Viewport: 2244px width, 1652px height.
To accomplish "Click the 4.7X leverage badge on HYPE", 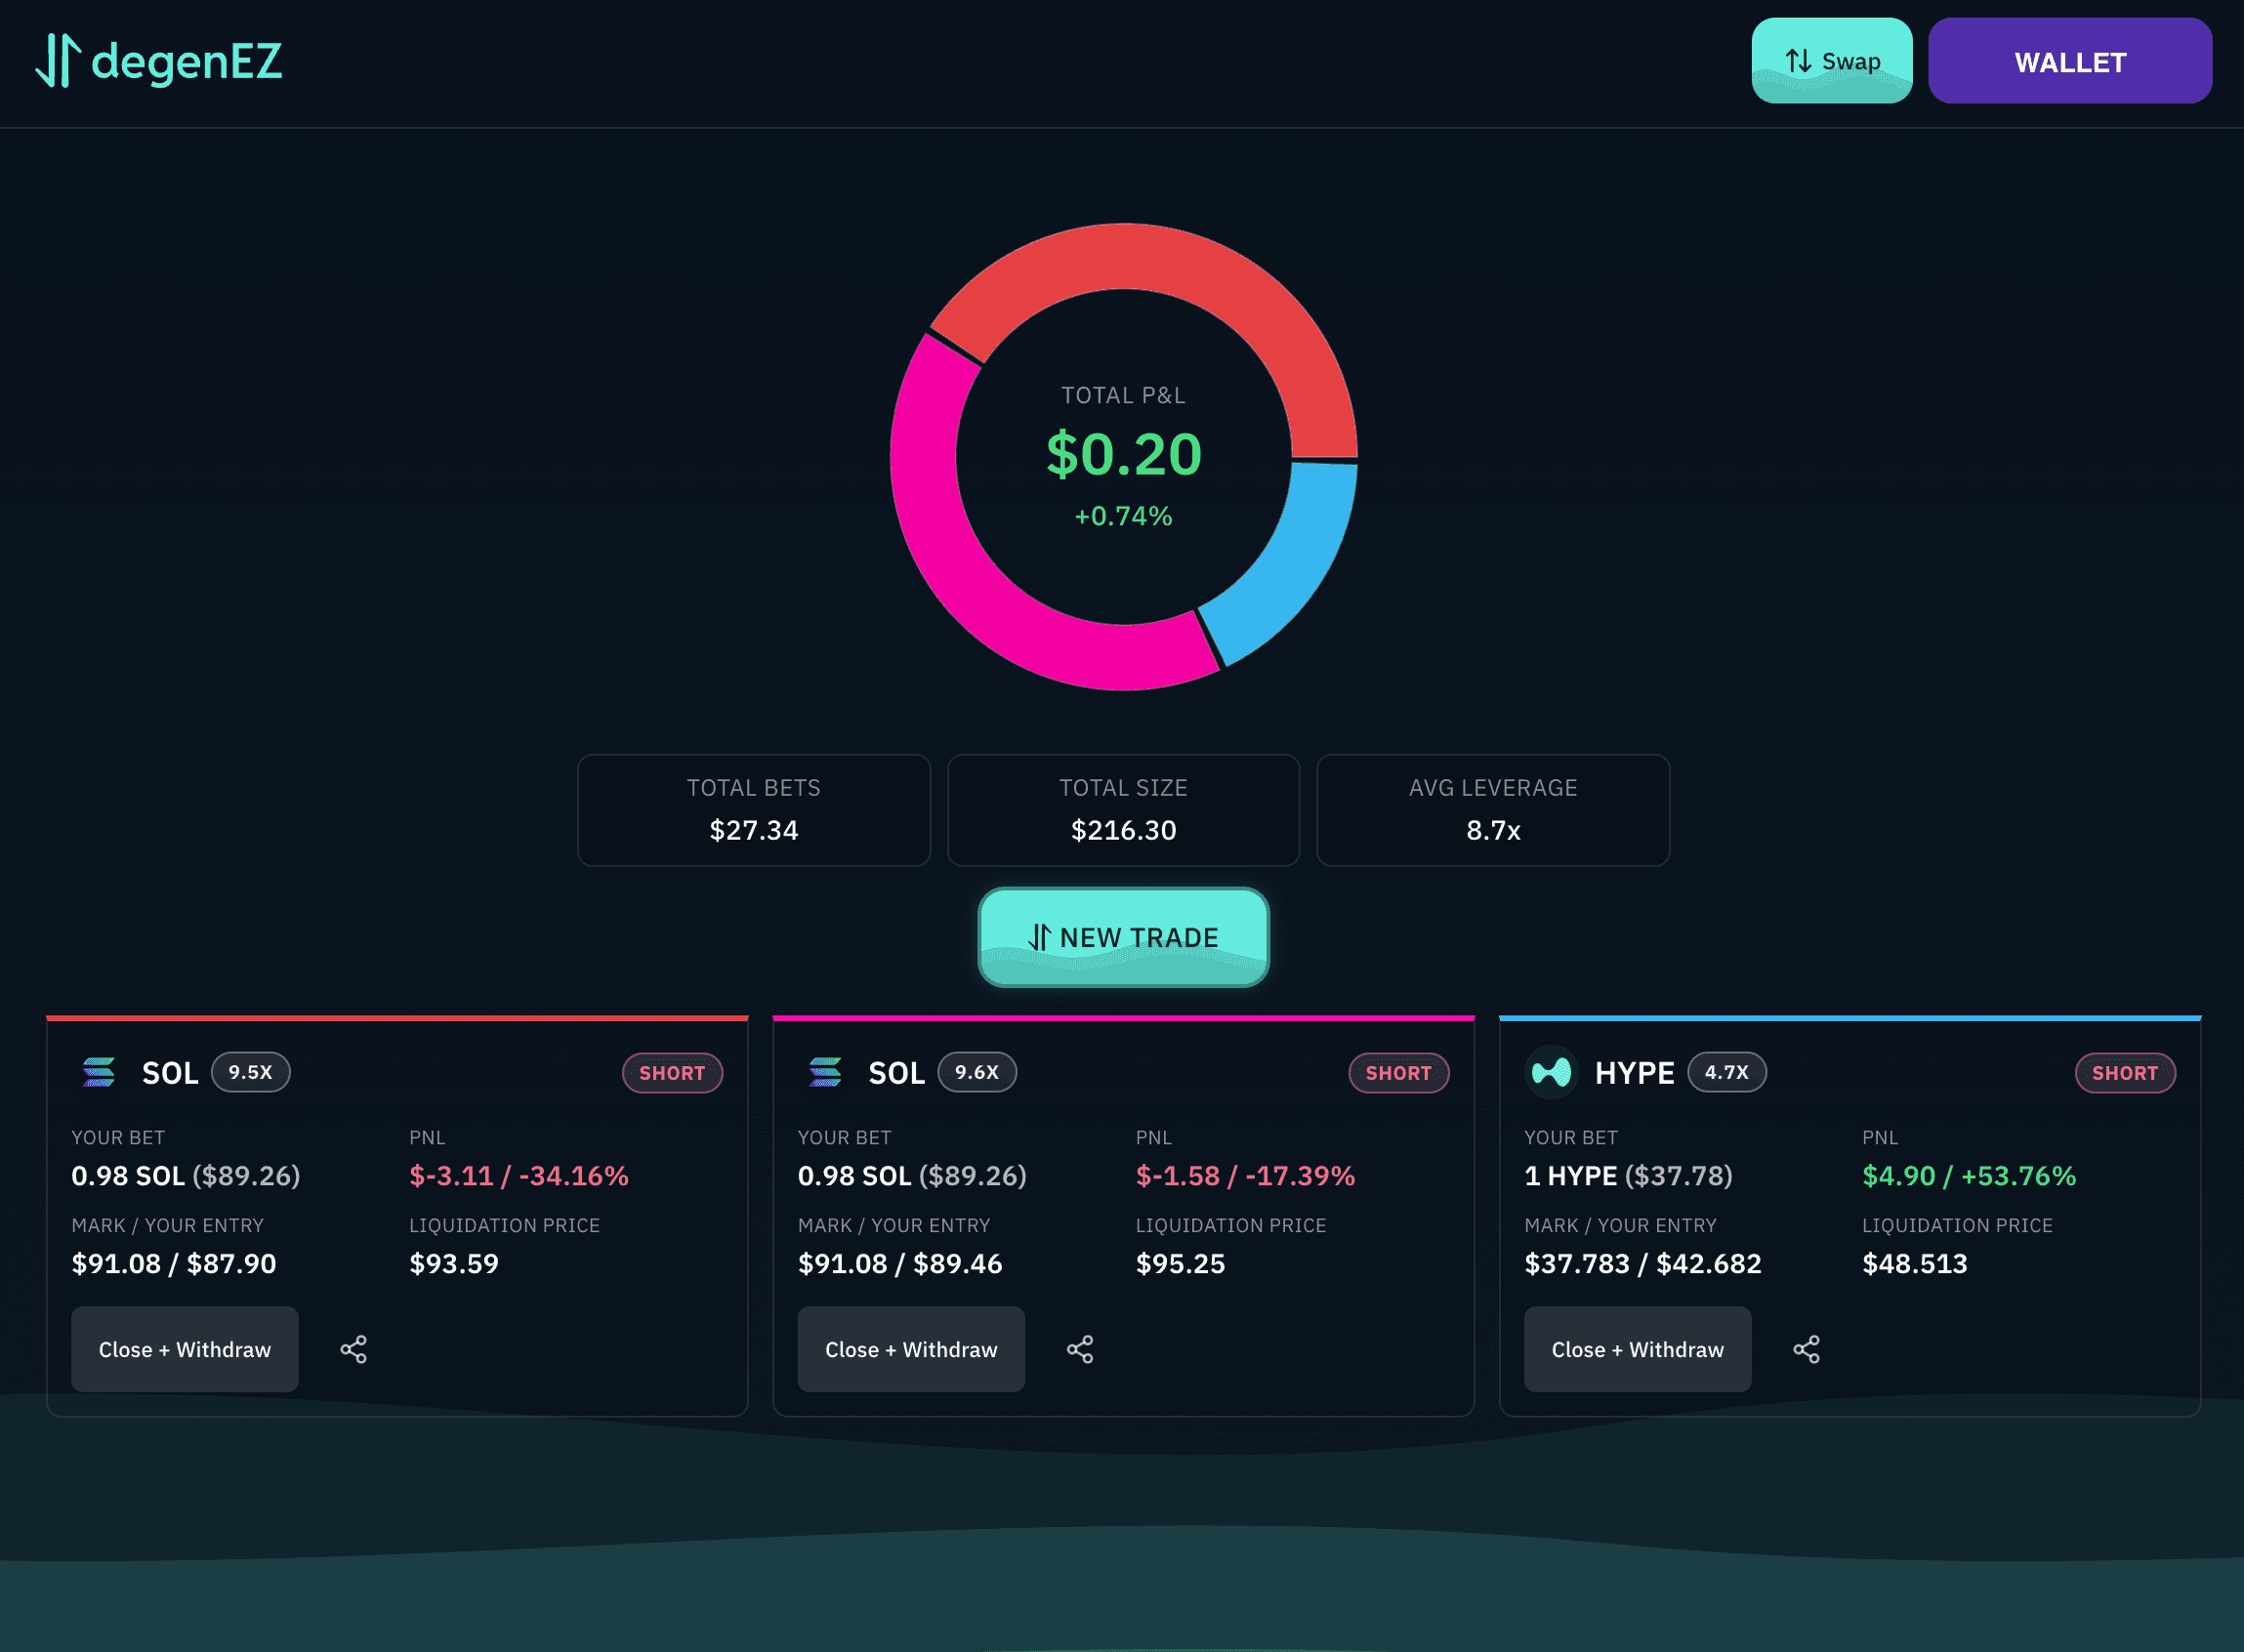I will click(1727, 1072).
